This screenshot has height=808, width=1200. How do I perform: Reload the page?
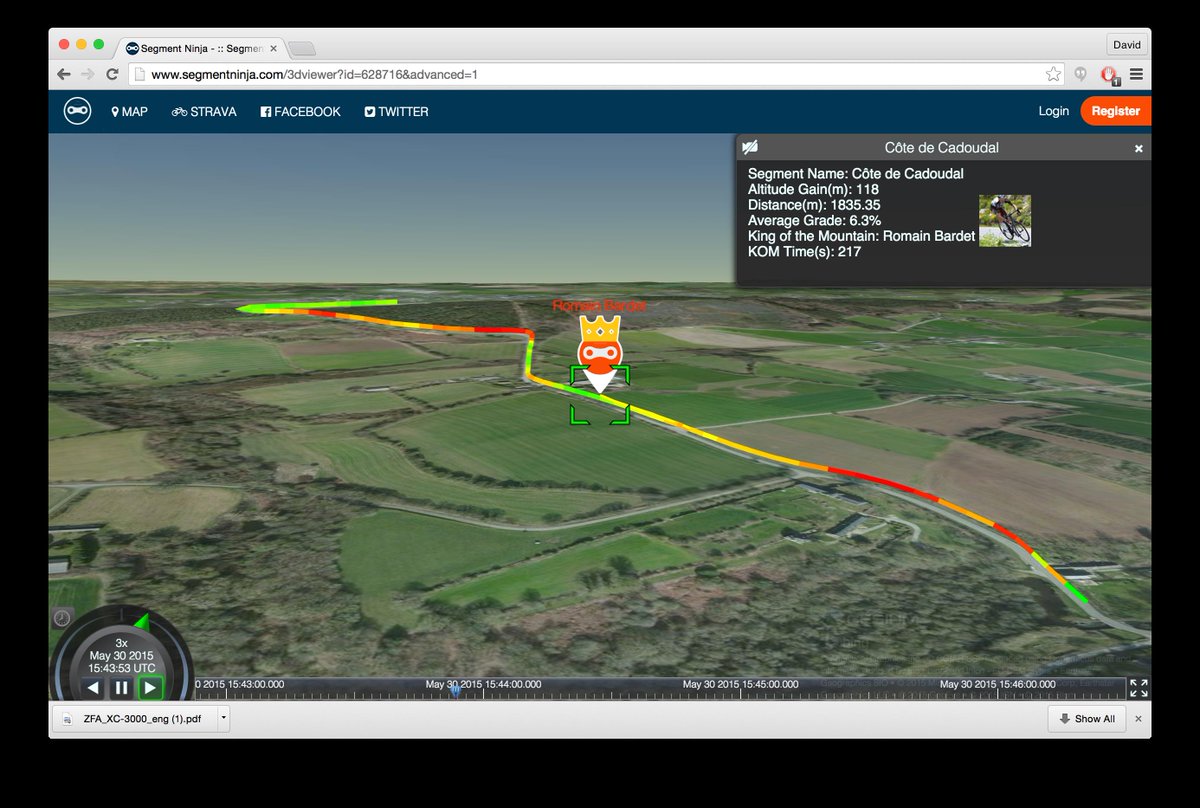(x=112, y=74)
